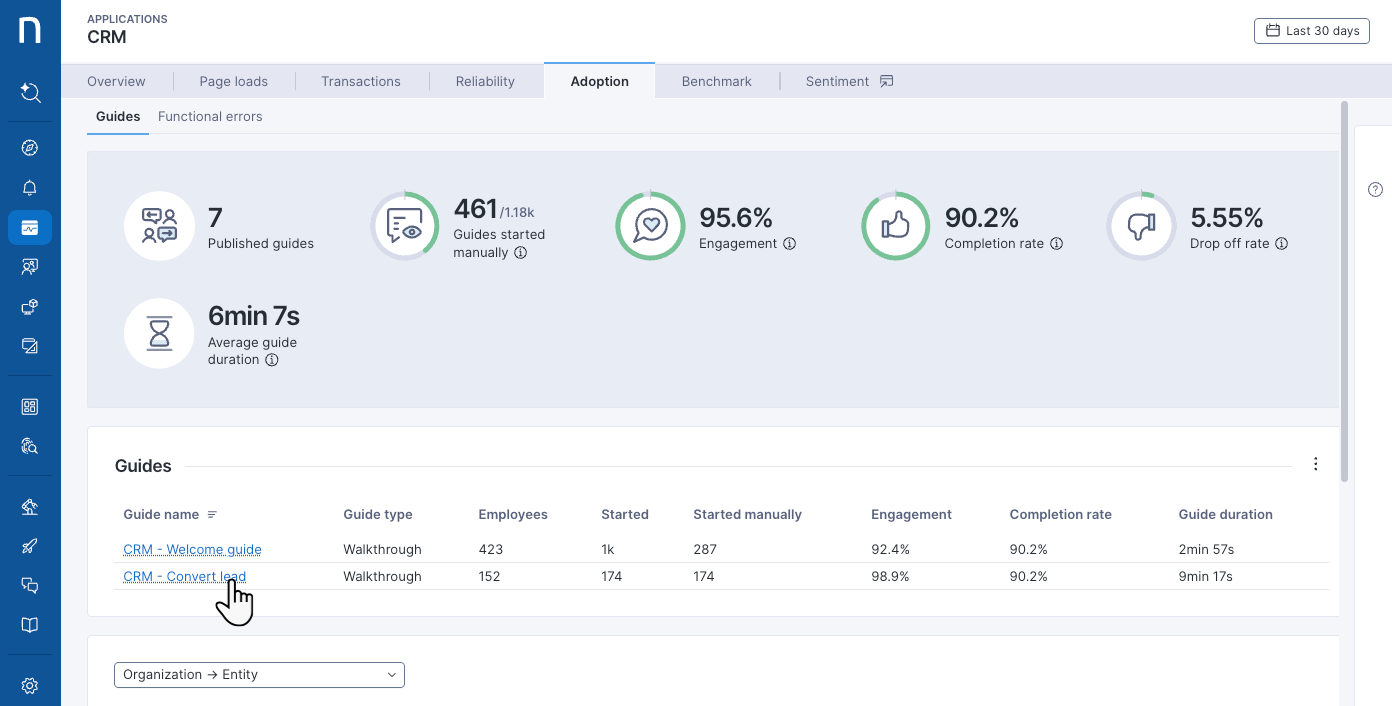Image resolution: width=1392 pixels, height=706 pixels.
Task: Show info for Completion rate metric
Action: click(x=1056, y=244)
